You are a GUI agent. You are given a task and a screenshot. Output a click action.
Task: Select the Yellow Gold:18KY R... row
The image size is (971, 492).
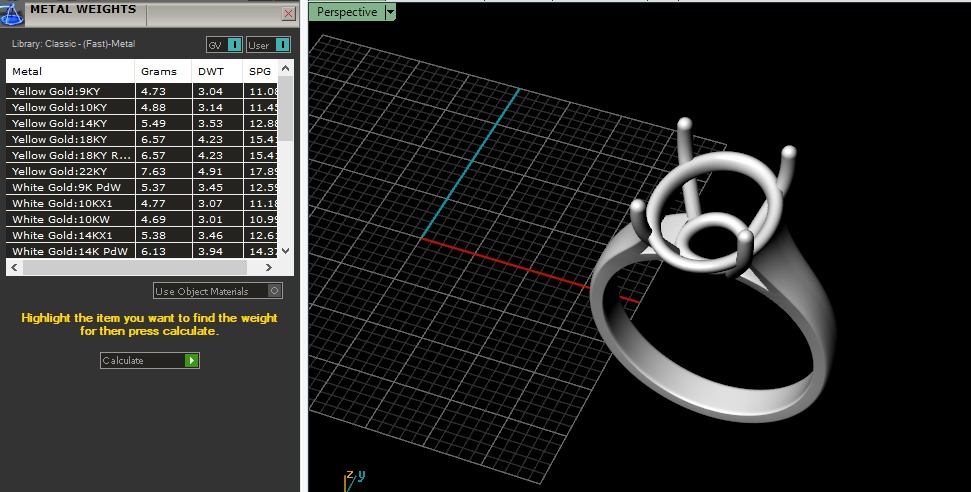point(142,156)
